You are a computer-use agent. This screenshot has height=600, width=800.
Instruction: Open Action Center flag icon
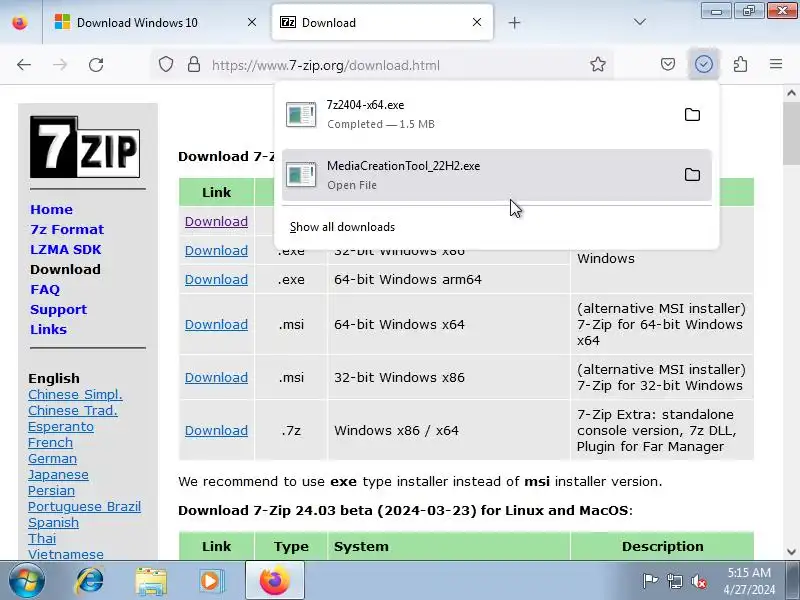point(651,581)
